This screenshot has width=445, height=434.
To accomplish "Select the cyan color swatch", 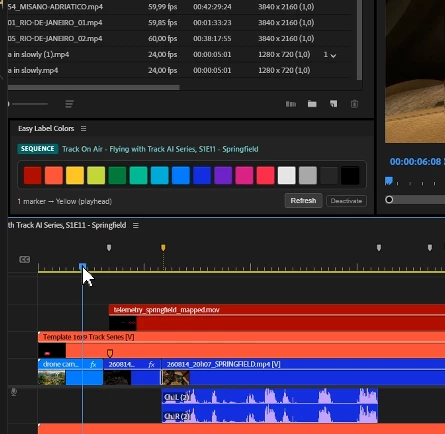I will [160, 175].
